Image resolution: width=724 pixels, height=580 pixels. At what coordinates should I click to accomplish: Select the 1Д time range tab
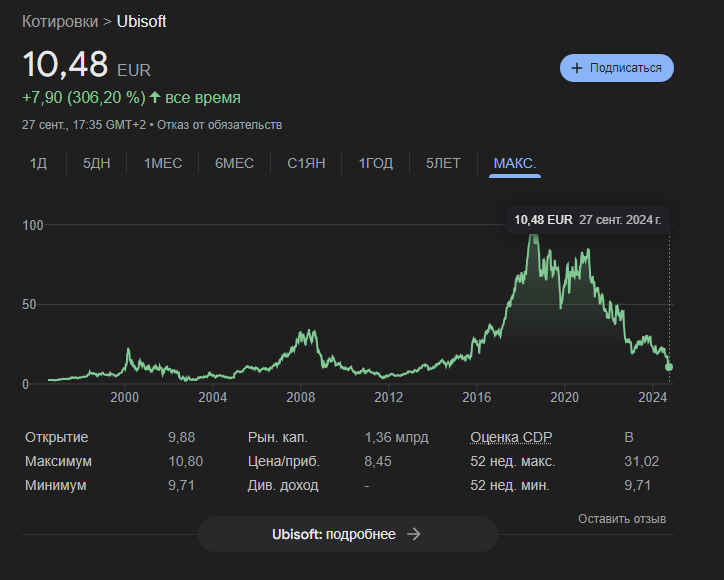tap(38, 163)
